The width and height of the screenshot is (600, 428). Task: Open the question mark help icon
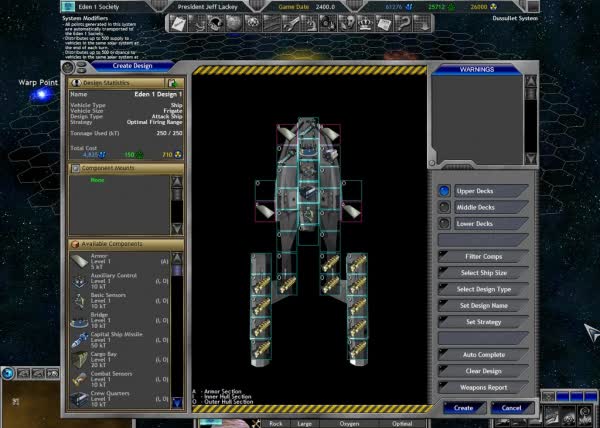[x=403, y=23]
